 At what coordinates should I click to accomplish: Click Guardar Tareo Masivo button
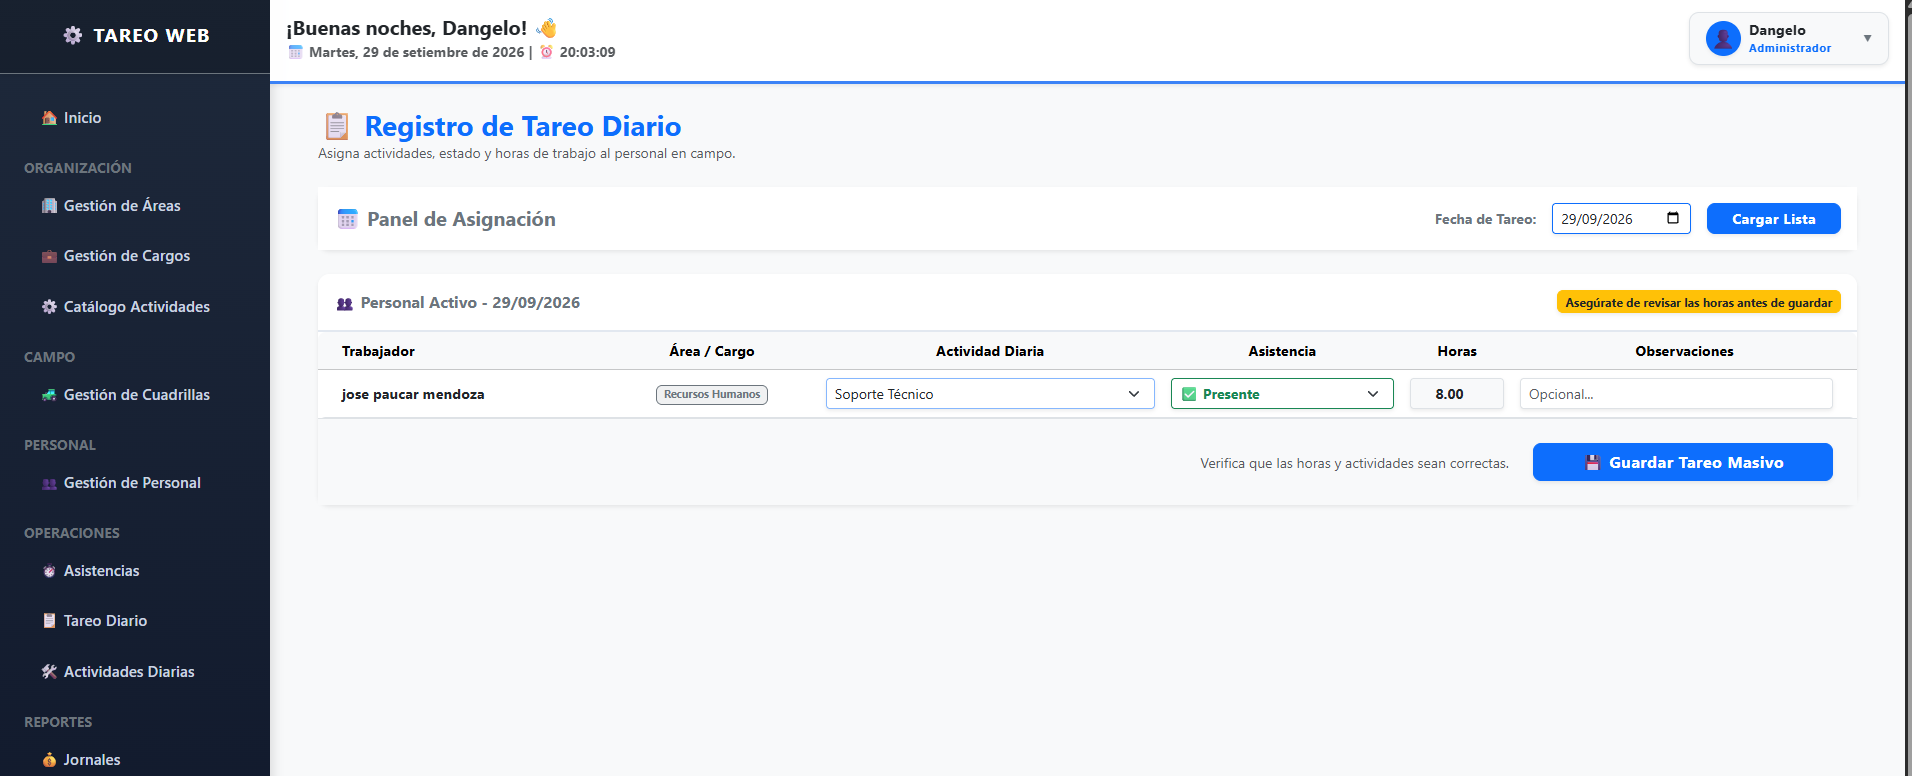[x=1682, y=462]
